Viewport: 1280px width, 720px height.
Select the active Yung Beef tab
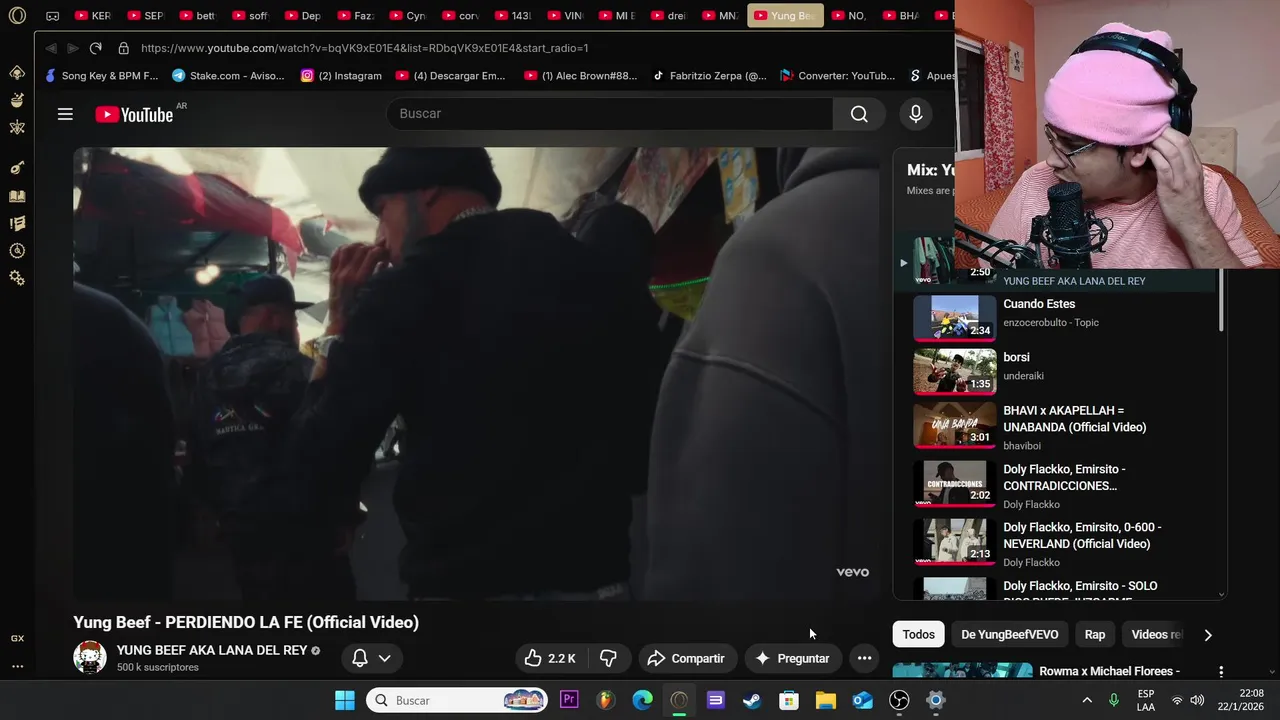click(785, 16)
